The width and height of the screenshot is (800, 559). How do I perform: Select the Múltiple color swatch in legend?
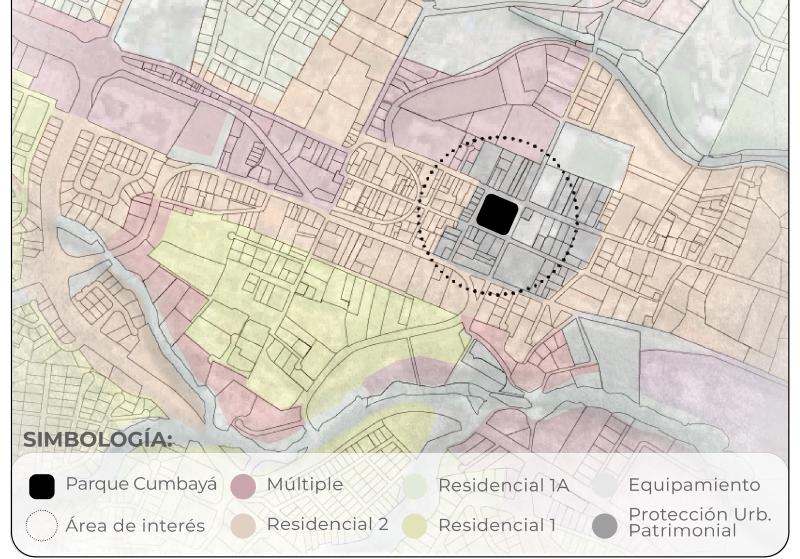point(243,487)
